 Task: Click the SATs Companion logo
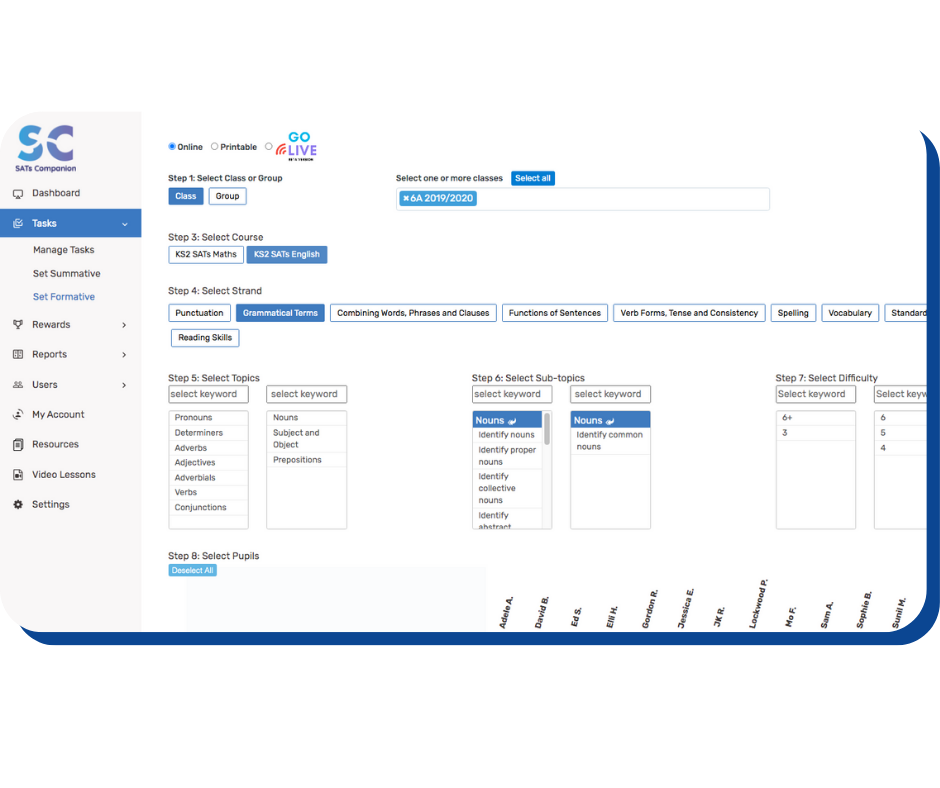tap(46, 147)
